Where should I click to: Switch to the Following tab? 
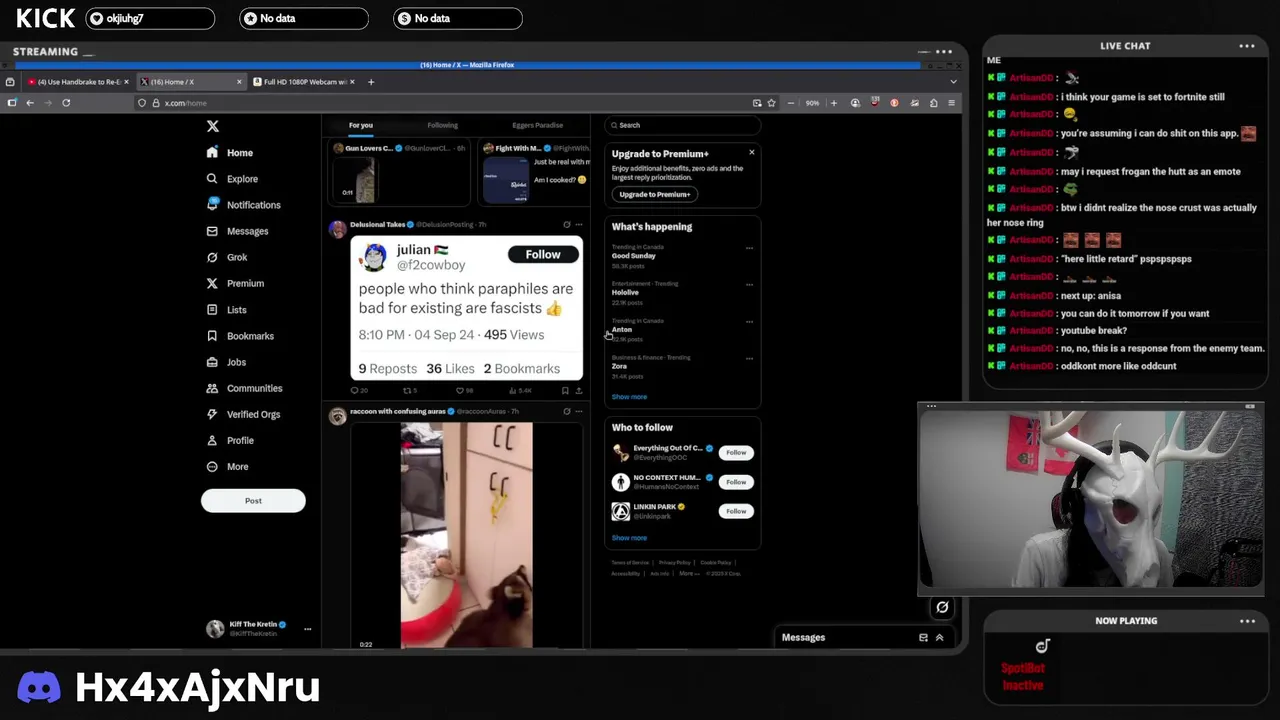[x=442, y=125]
